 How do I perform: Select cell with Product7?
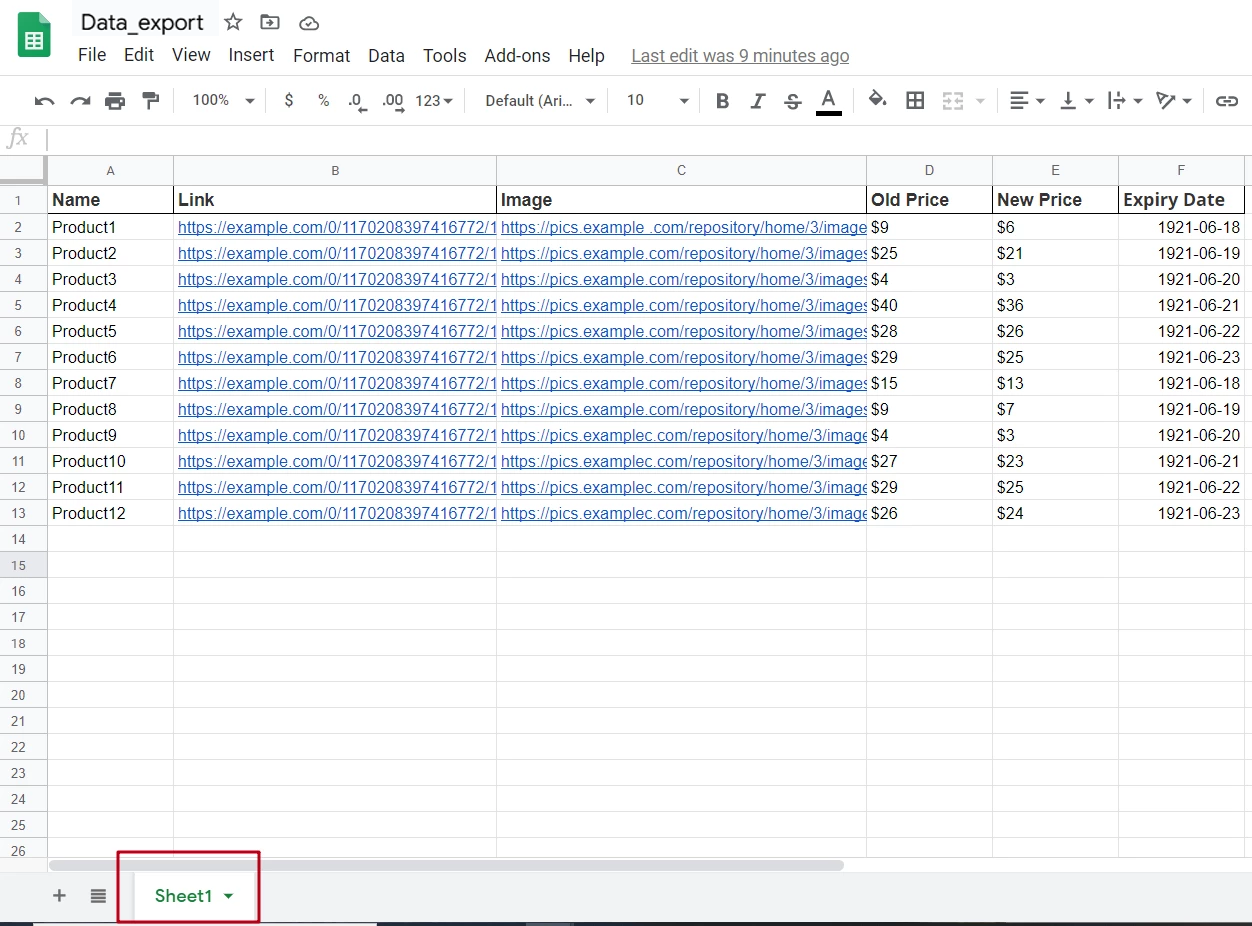[x=110, y=383]
